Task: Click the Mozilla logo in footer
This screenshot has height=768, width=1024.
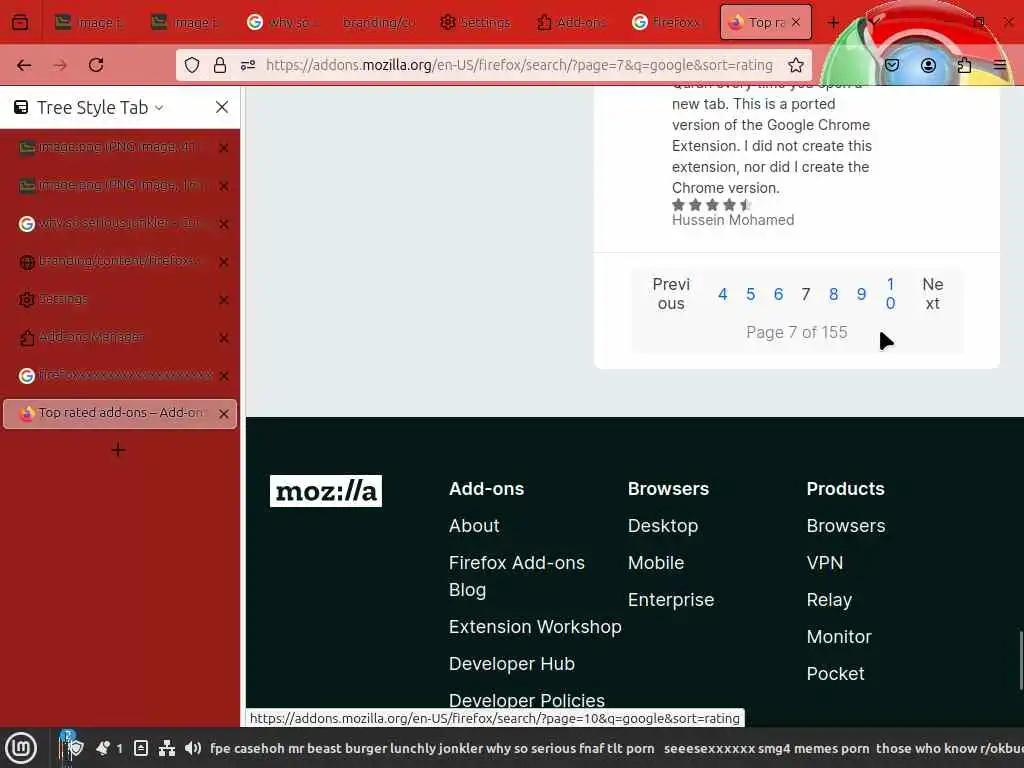Action: coord(326,491)
